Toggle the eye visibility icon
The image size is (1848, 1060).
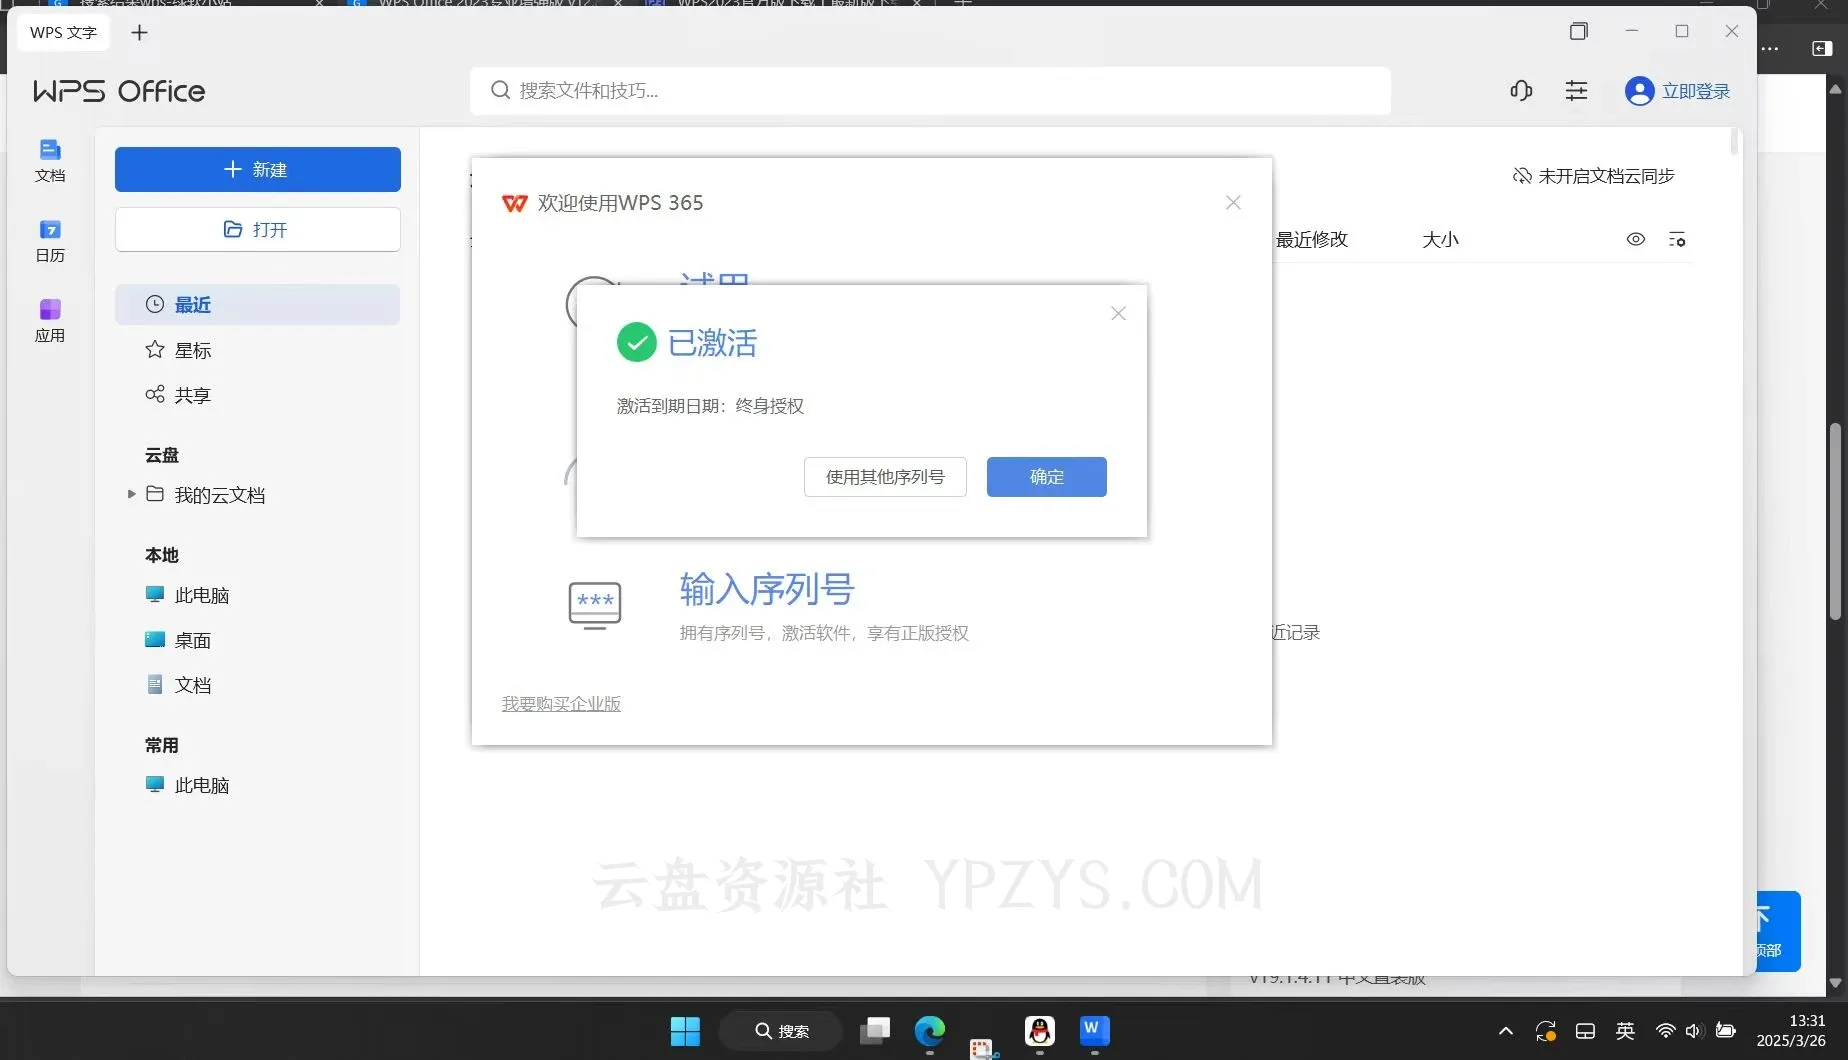click(x=1636, y=239)
